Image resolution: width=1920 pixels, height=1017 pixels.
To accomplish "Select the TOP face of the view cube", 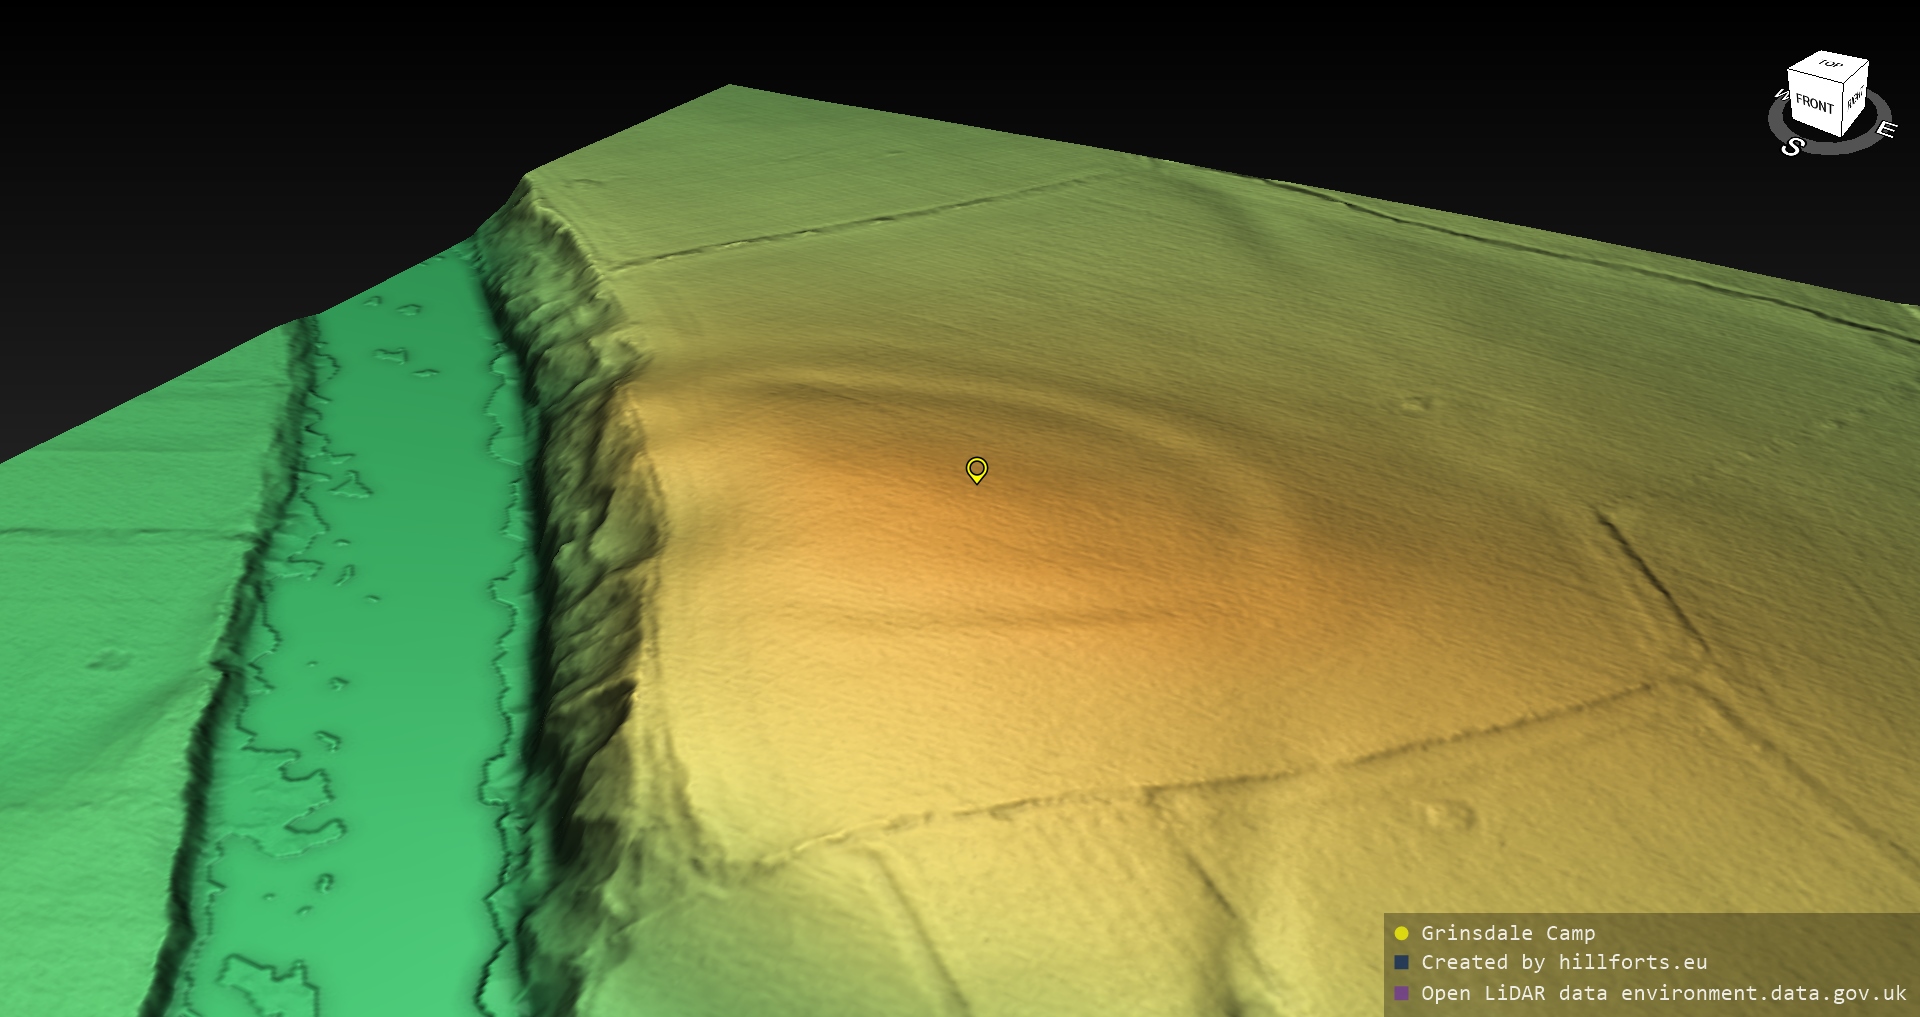I will (1830, 65).
